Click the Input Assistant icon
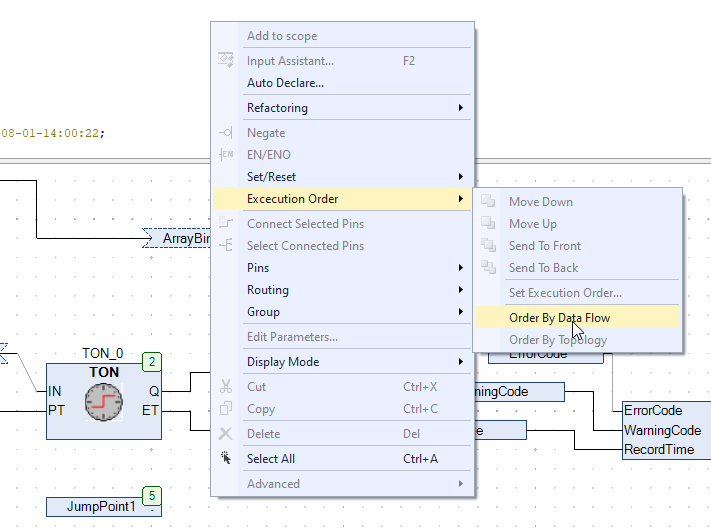 coord(226,60)
